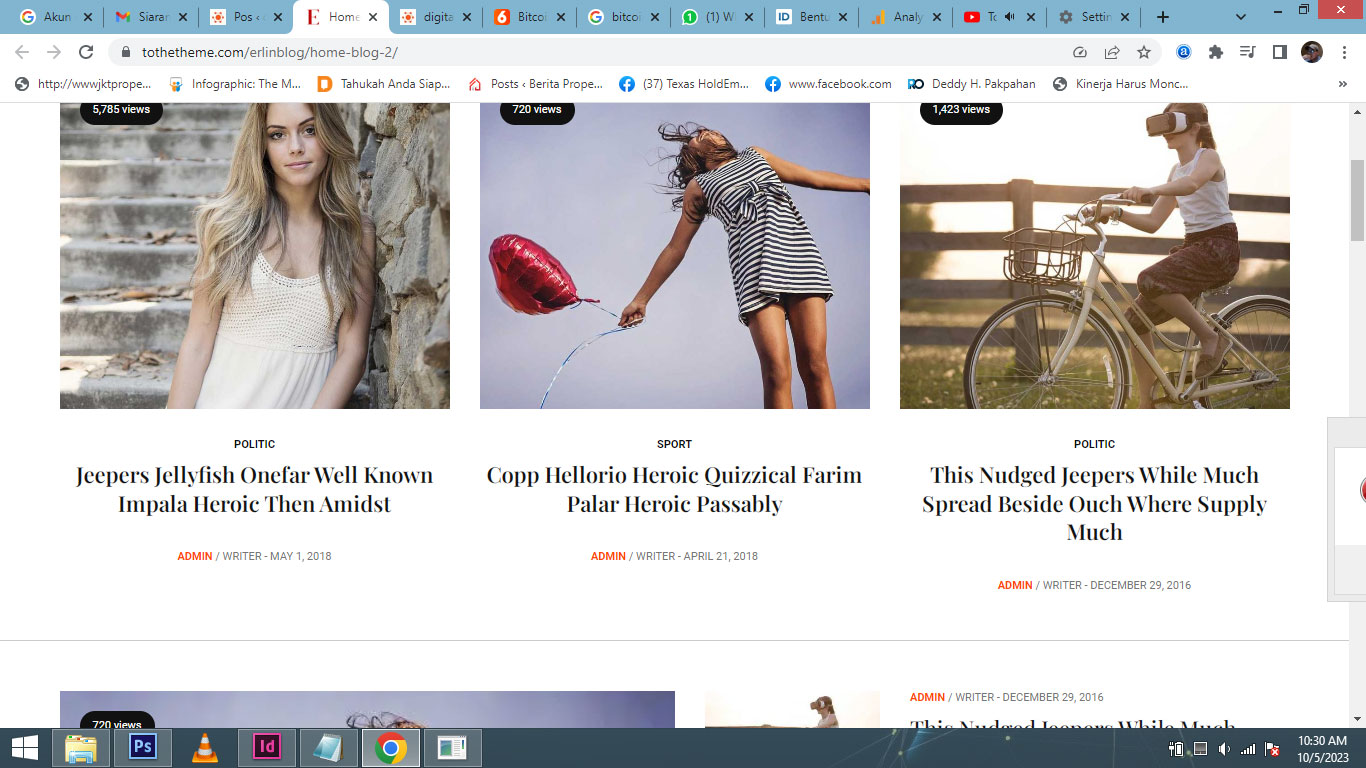Open the Deddy H. Pakpahan bookmark
1366x768 pixels.
pyautogui.click(x=982, y=84)
